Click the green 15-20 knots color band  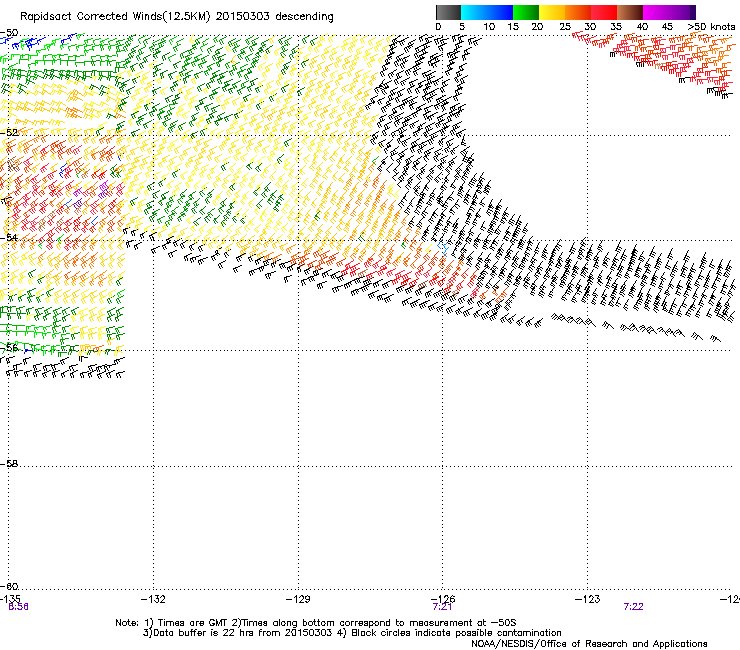(x=526, y=12)
